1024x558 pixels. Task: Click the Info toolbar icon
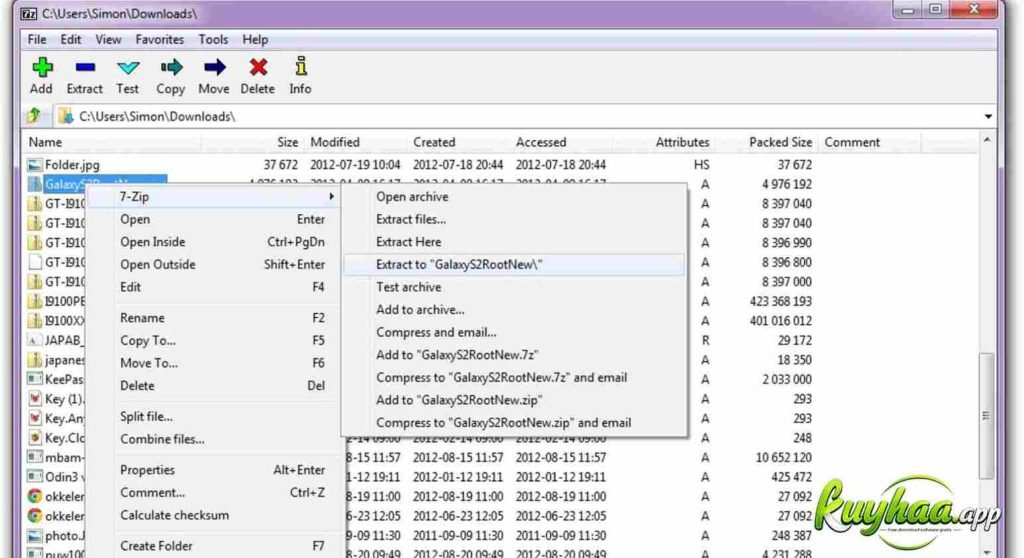click(x=300, y=67)
